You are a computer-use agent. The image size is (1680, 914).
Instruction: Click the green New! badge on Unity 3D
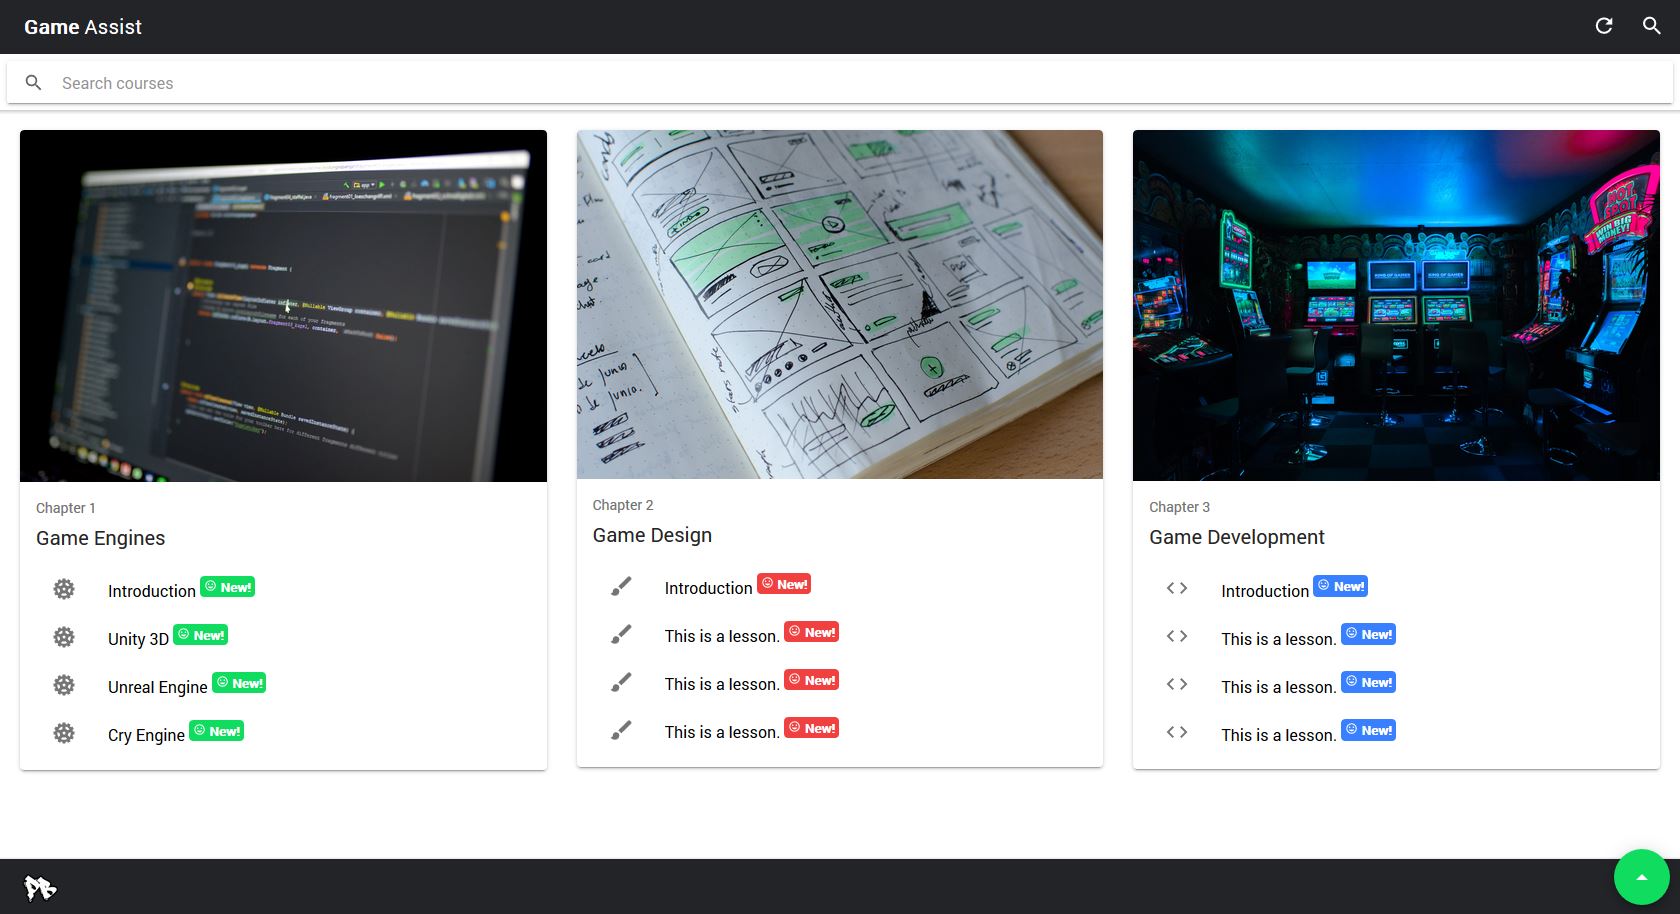pyautogui.click(x=201, y=635)
